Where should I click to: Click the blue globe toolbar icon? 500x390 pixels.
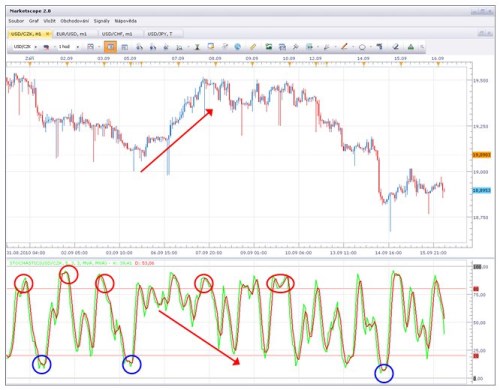[x=237, y=47]
